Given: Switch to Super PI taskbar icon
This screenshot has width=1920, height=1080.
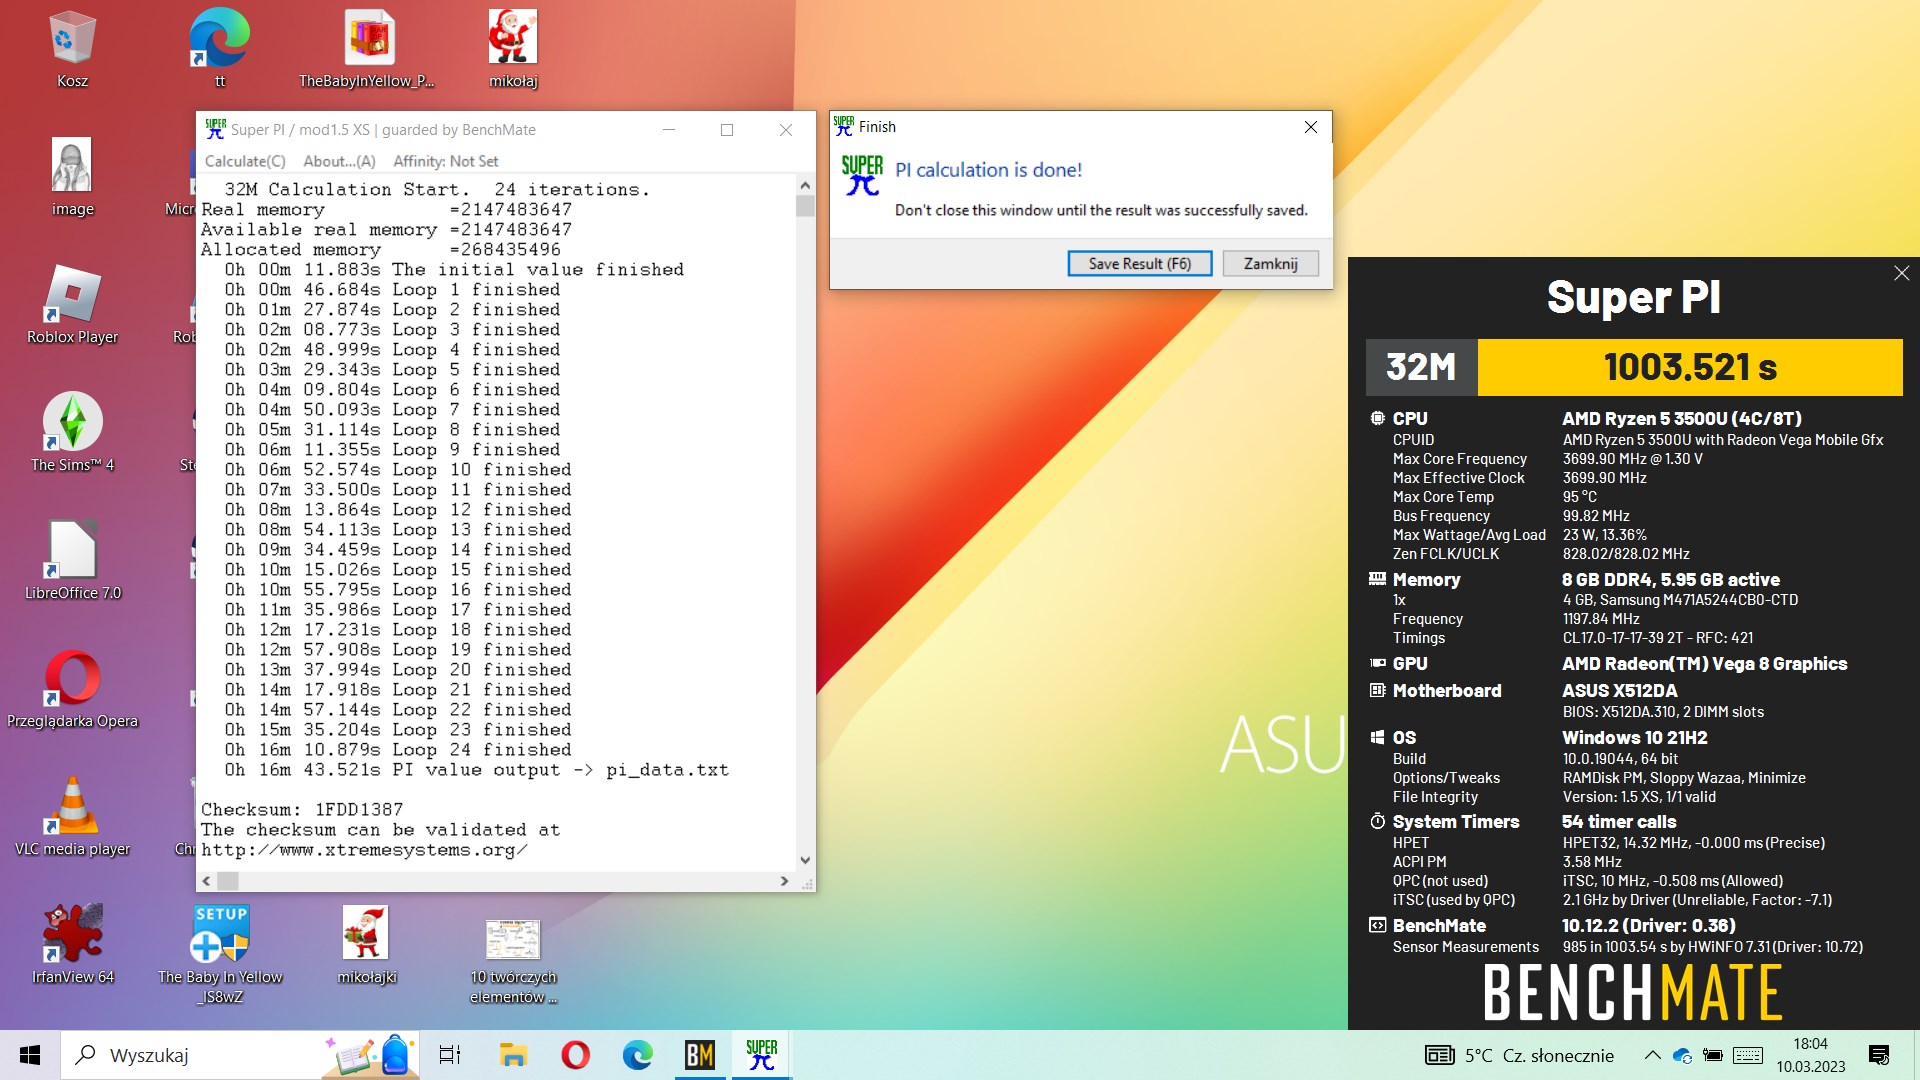Looking at the screenshot, I should [x=761, y=1055].
